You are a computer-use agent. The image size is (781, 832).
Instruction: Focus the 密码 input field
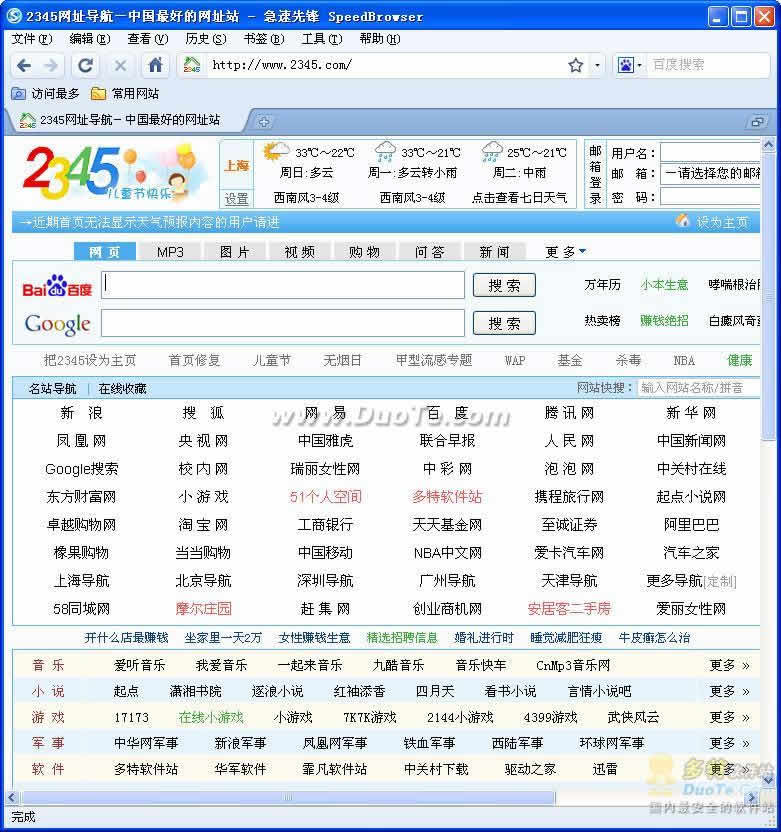coord(710,197)
